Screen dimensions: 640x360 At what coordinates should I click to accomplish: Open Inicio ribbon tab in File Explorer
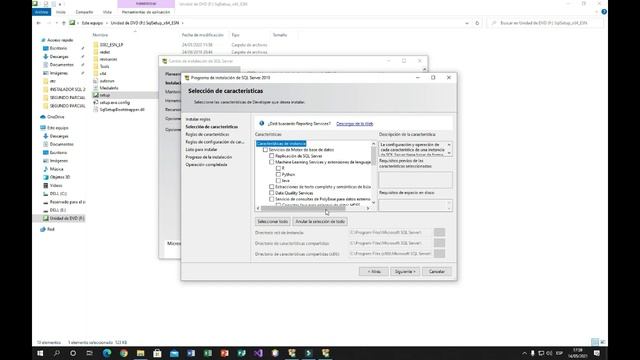[61, 12]
